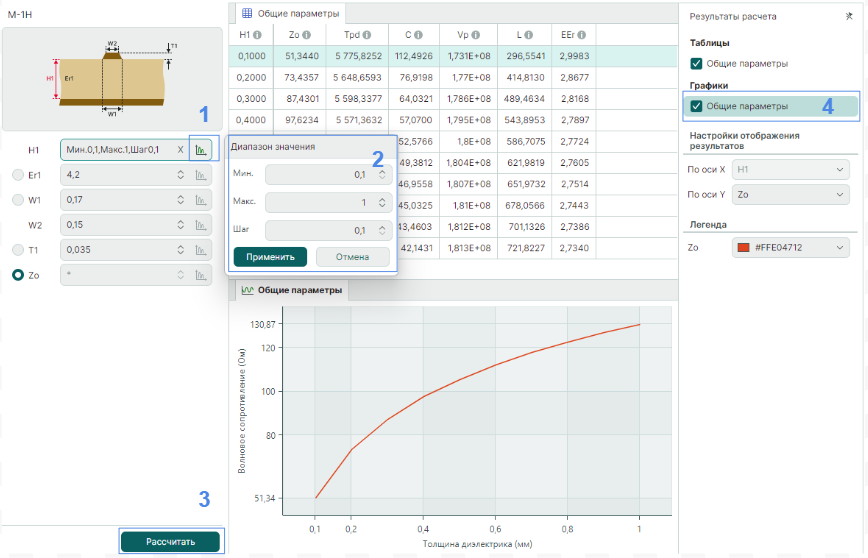The height and width of the screenshot is (558, 868).
Task: Click the table icon on Общие параметры tab
Action: (247, 13)
